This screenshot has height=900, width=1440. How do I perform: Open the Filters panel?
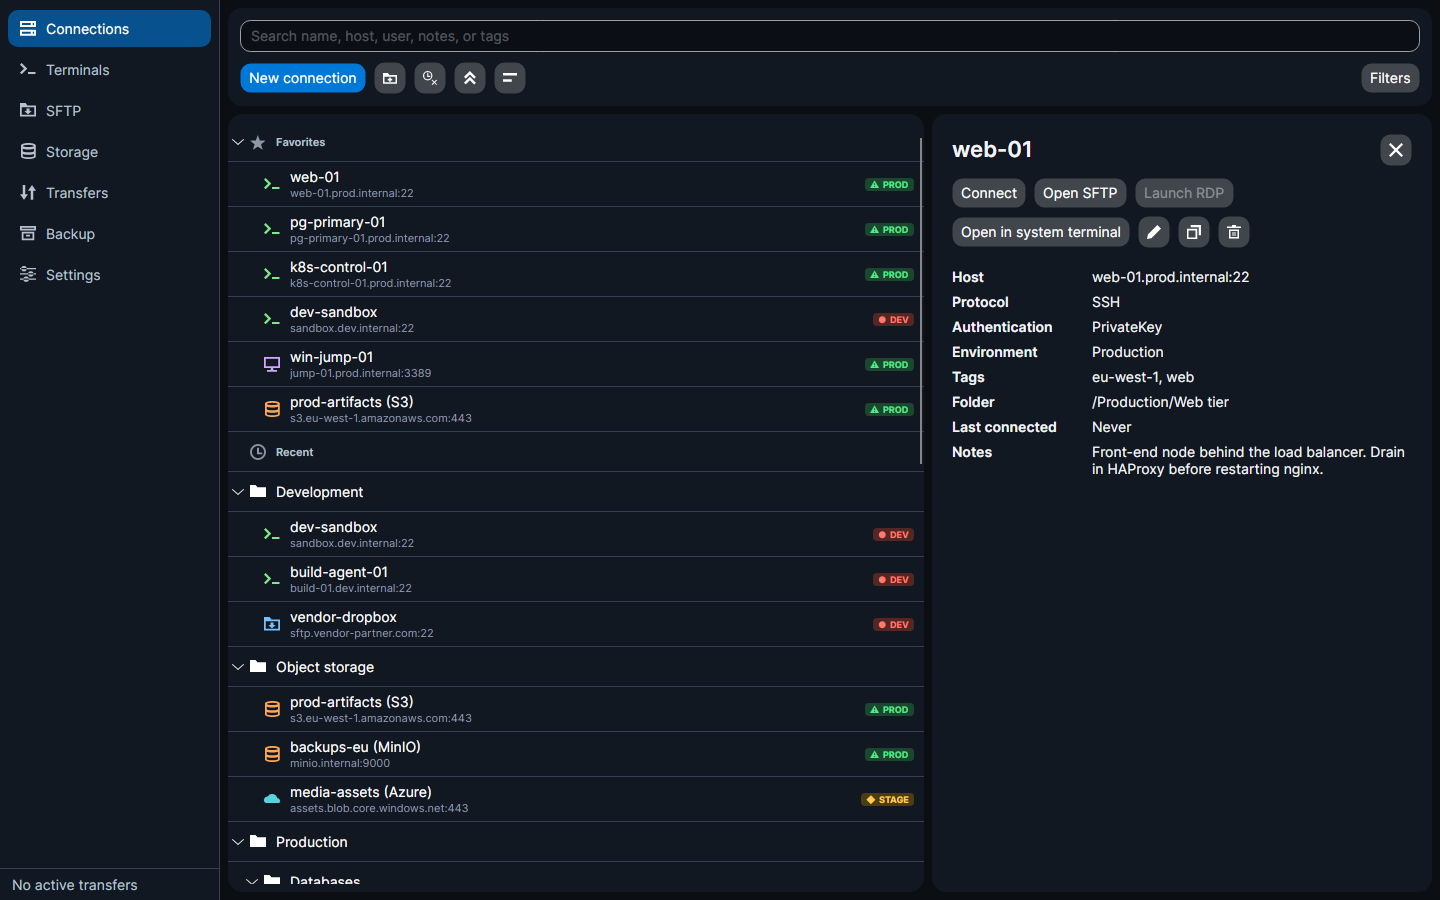pos(1390,78)
